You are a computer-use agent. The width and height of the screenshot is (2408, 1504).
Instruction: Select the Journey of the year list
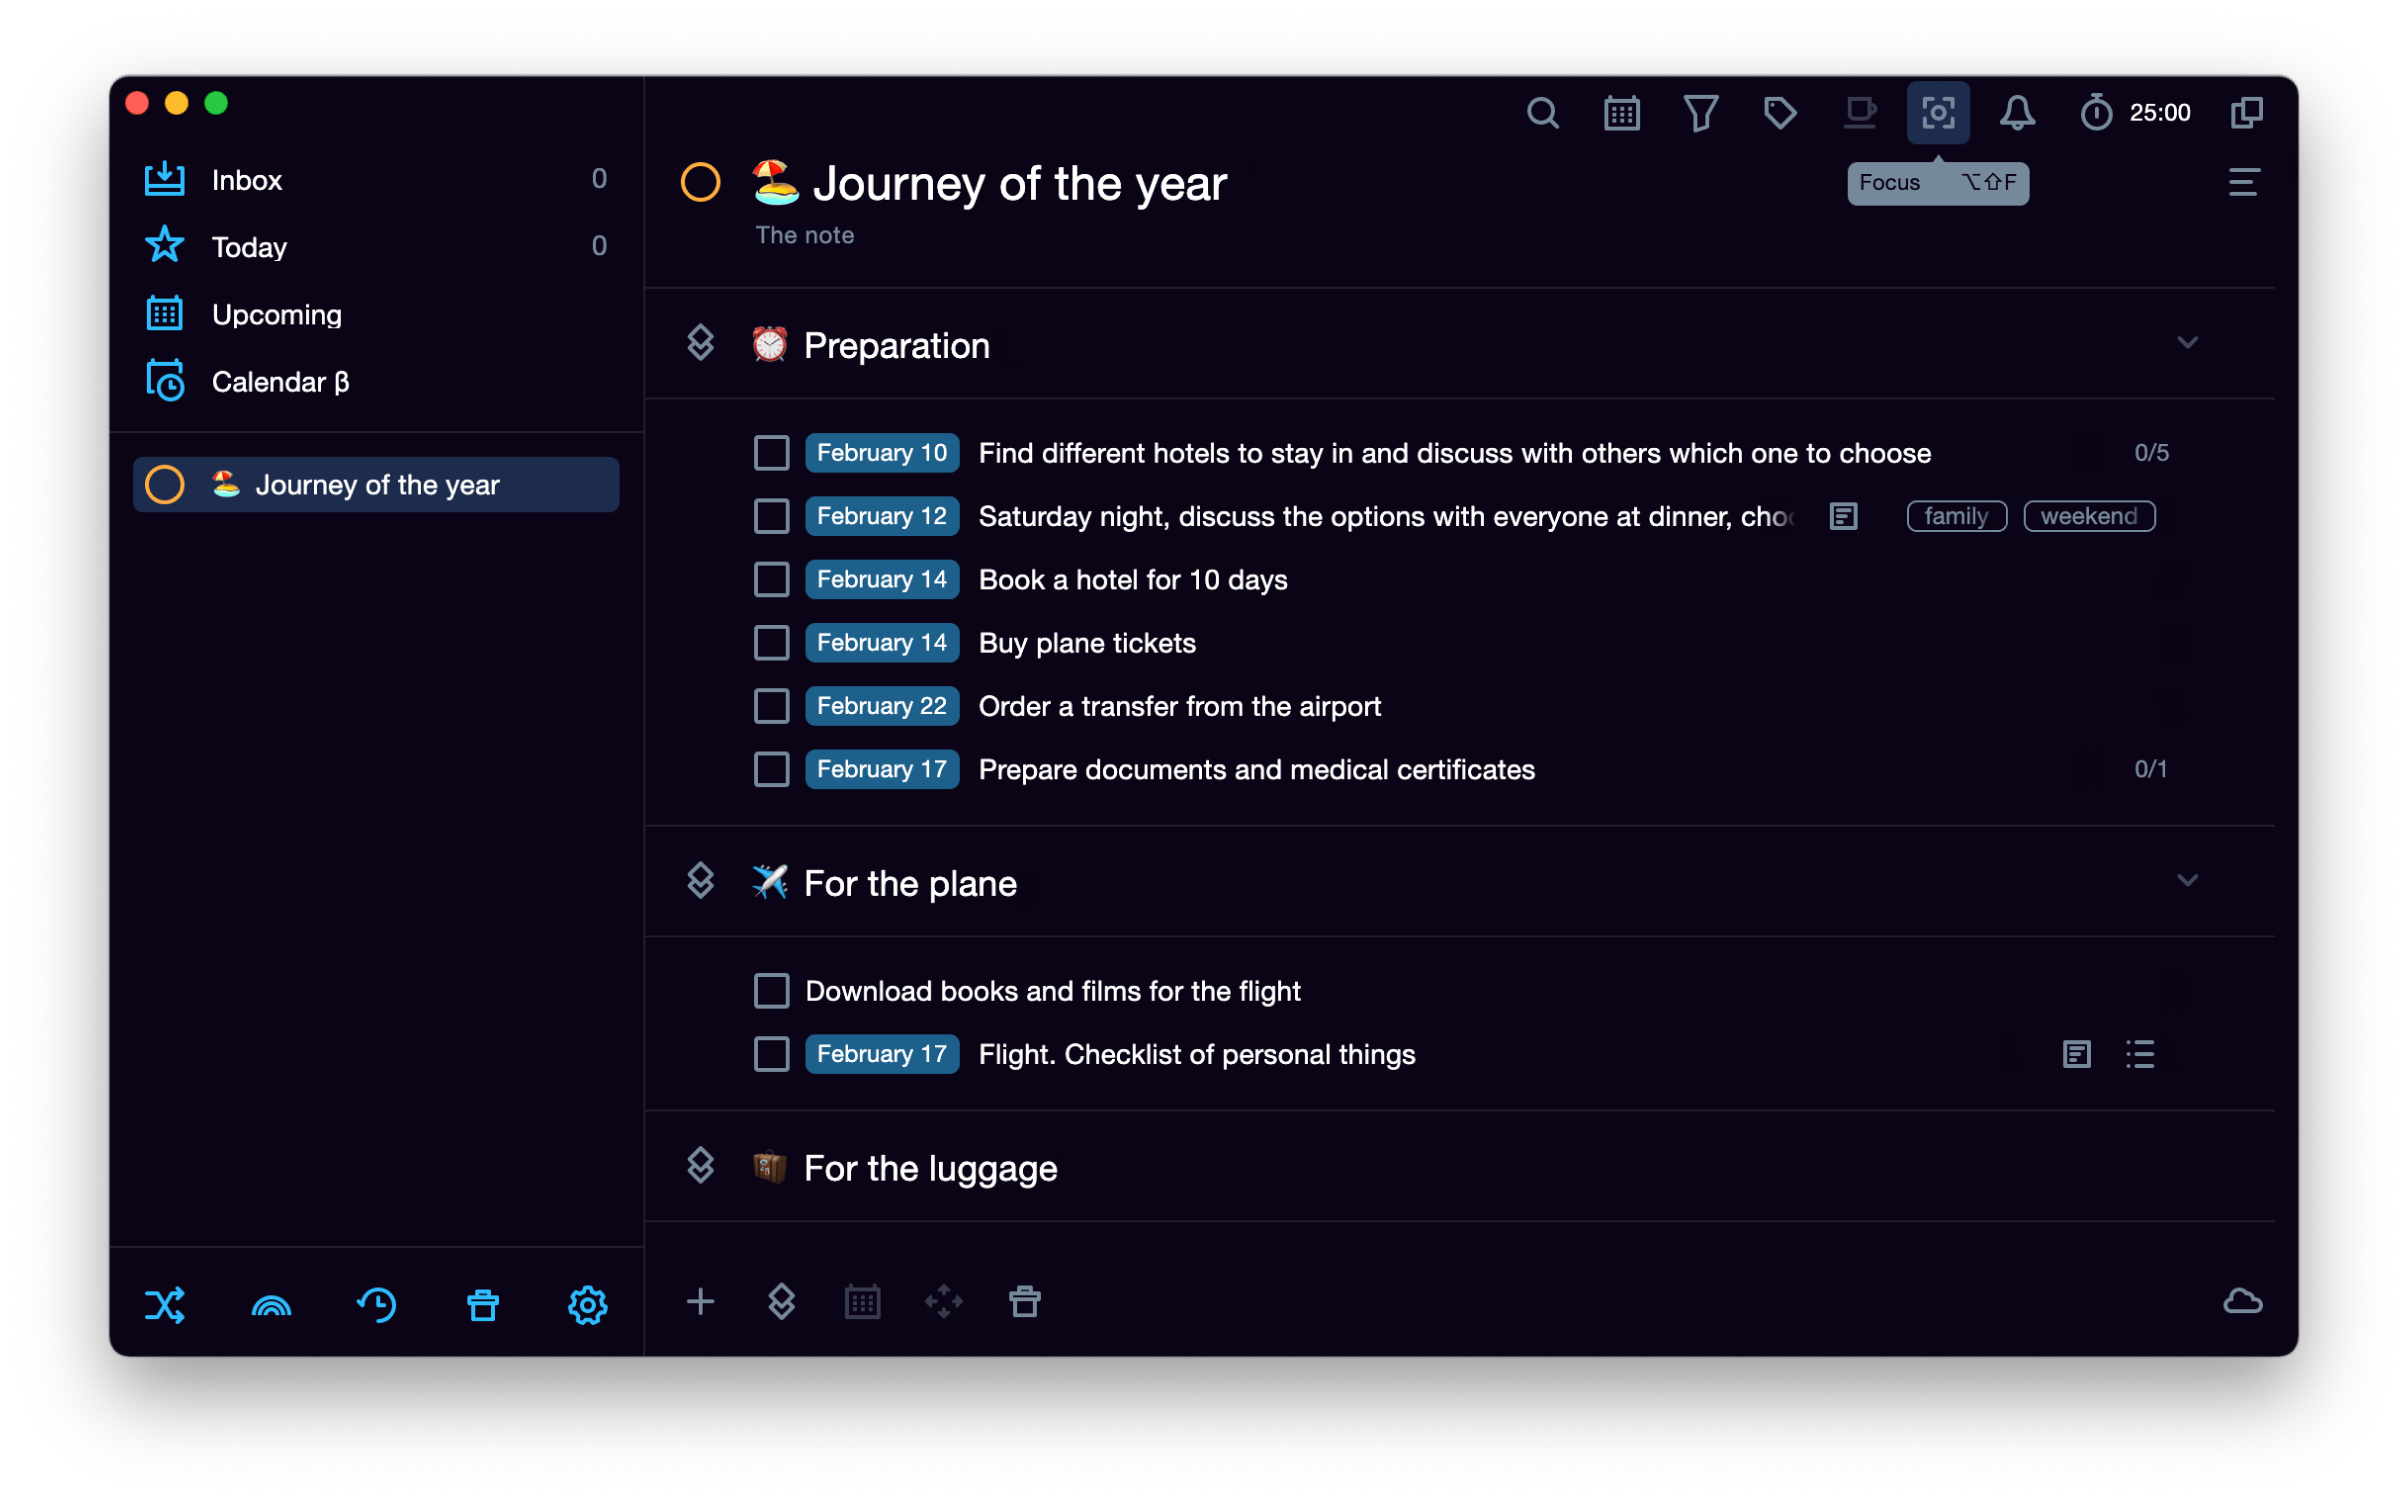click(x=377, y=484)
